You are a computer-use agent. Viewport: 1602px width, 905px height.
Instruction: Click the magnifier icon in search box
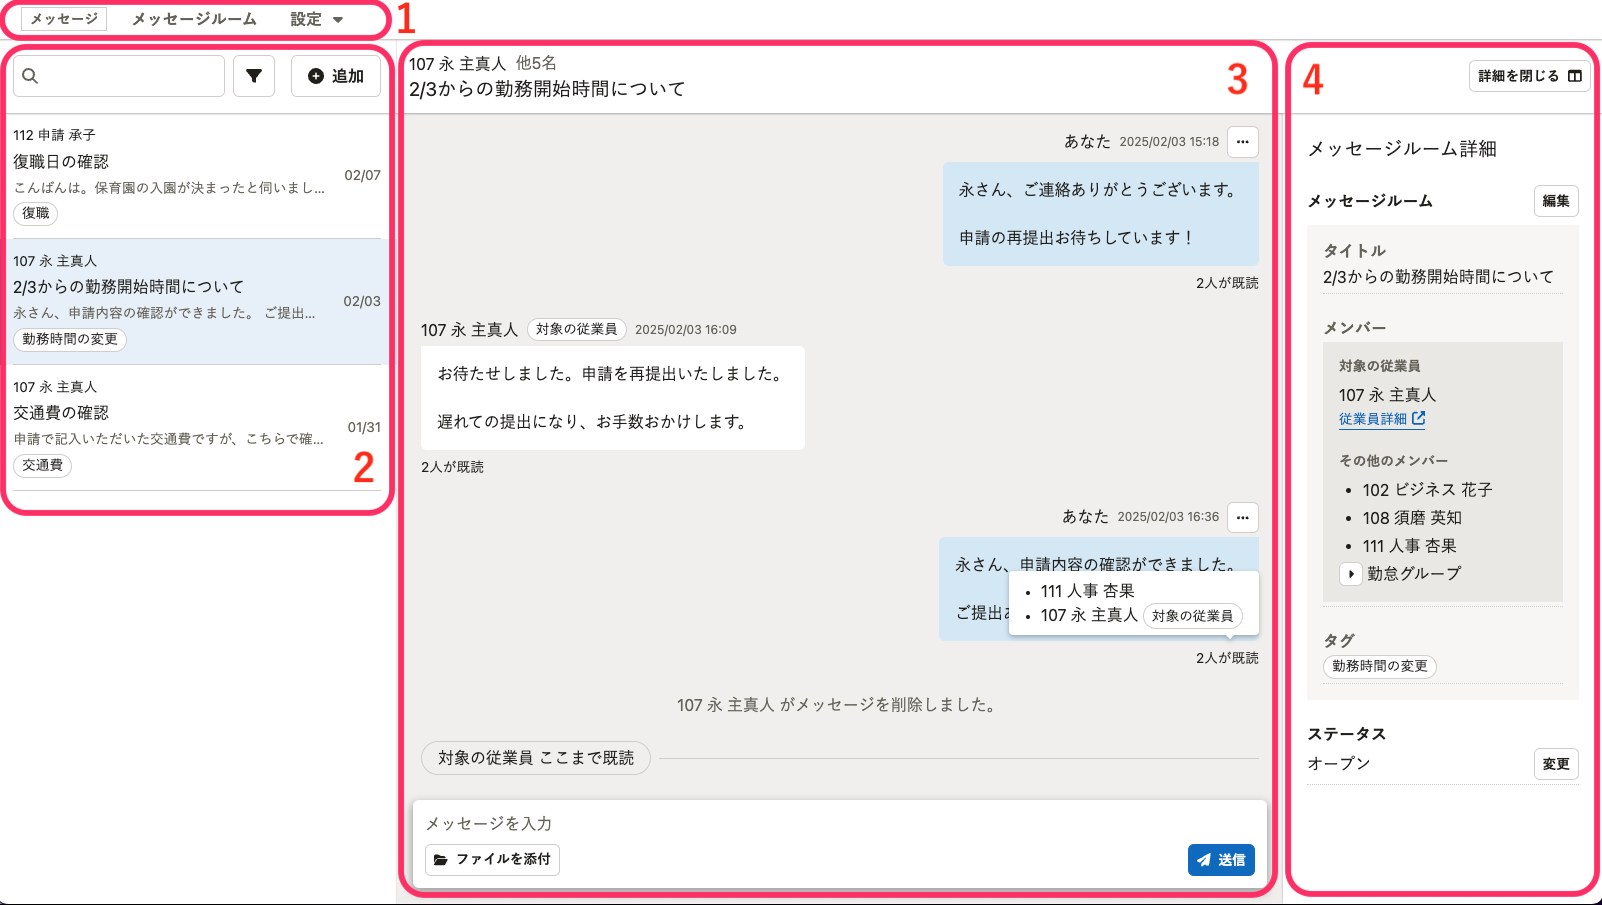30,76
